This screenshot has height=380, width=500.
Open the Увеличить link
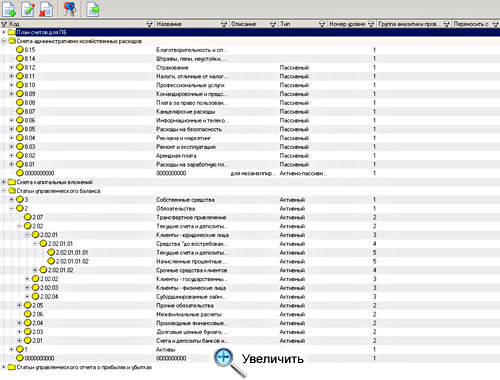[x=273, y=359]
